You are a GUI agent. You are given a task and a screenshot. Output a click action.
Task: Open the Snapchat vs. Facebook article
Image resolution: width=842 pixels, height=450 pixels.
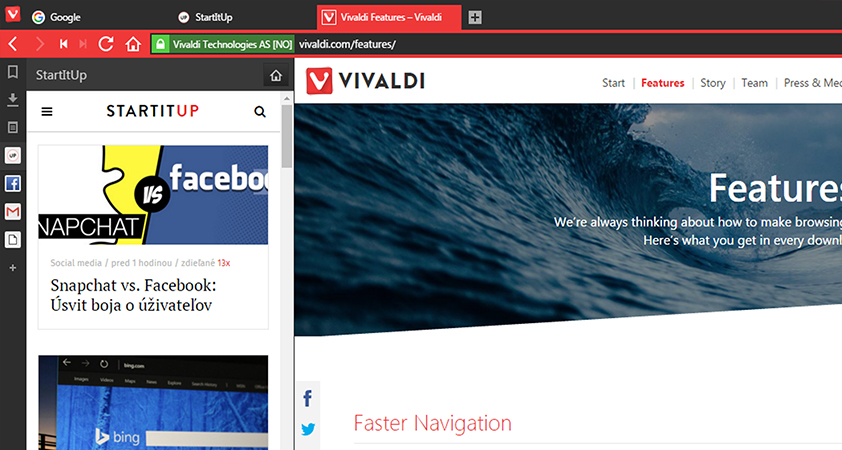click(x=133, y=295)
